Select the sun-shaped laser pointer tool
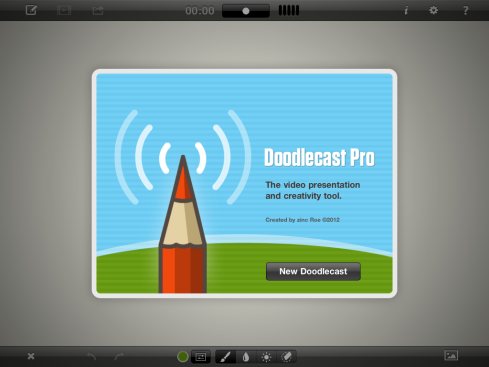The height and width of the screenshot is (367, 489). pyautogui.click(x=266, y=357)
